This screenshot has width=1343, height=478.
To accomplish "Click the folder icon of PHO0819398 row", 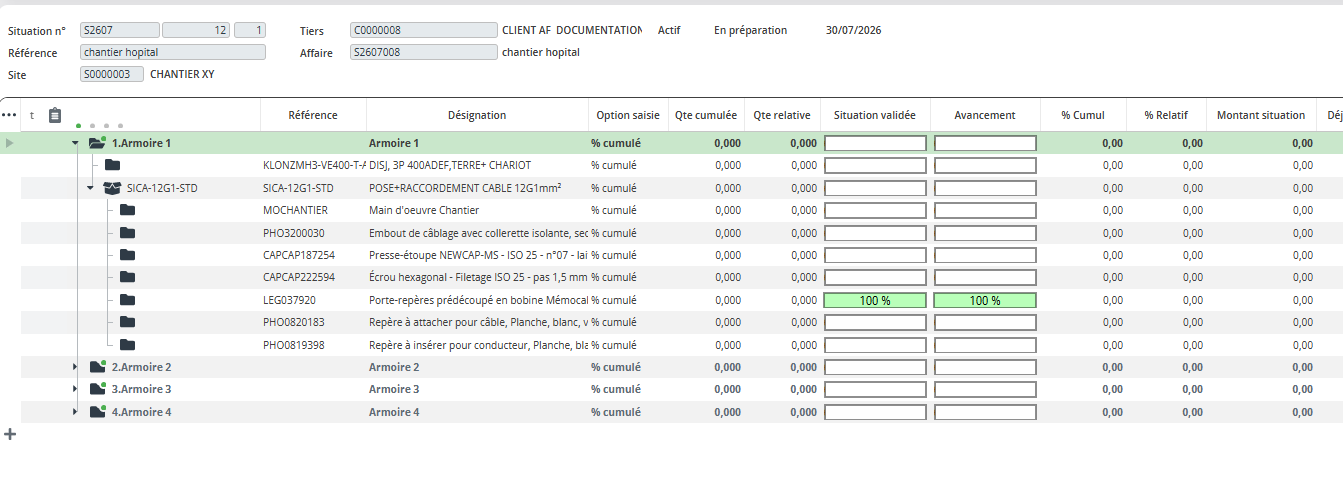I will point(127,345).
